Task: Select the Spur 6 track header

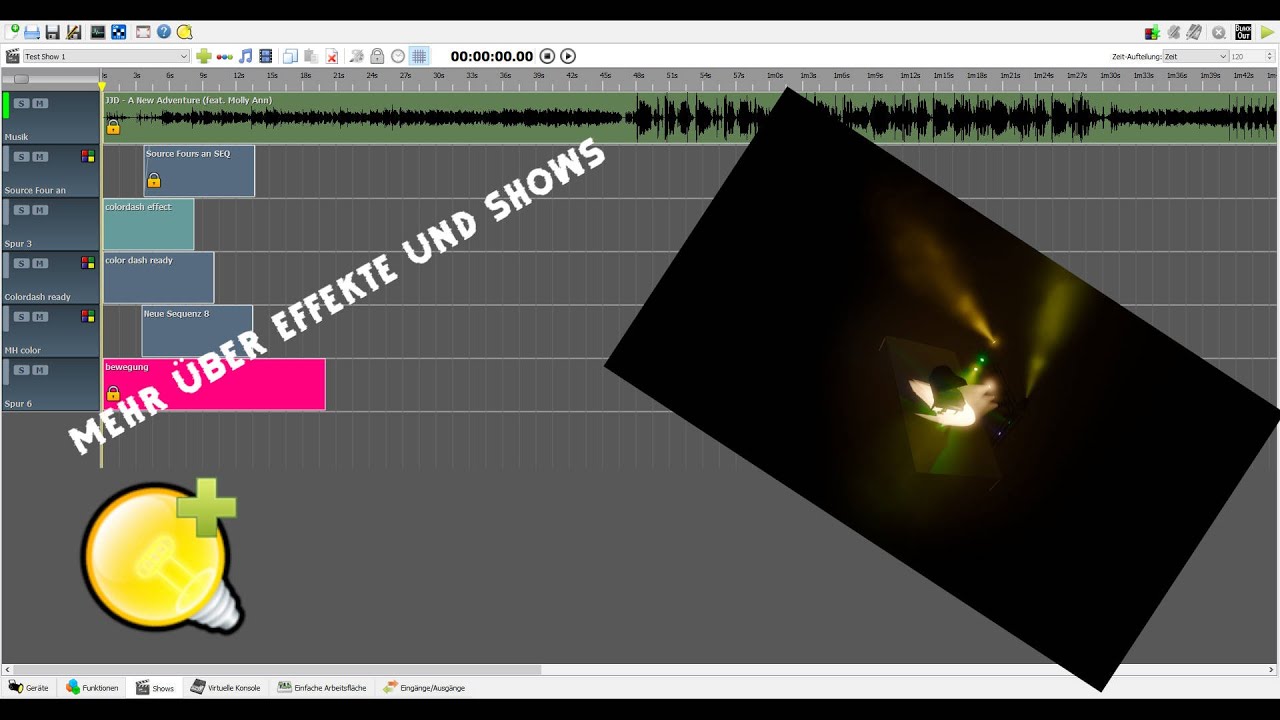Action: 51,385
